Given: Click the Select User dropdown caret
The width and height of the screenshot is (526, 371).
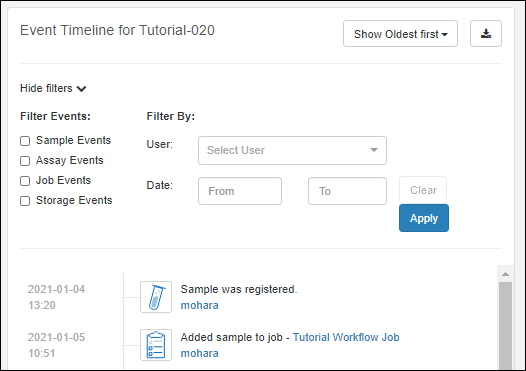Looking at the screenshot, I should pyautogui.click(x=374, y=150).
